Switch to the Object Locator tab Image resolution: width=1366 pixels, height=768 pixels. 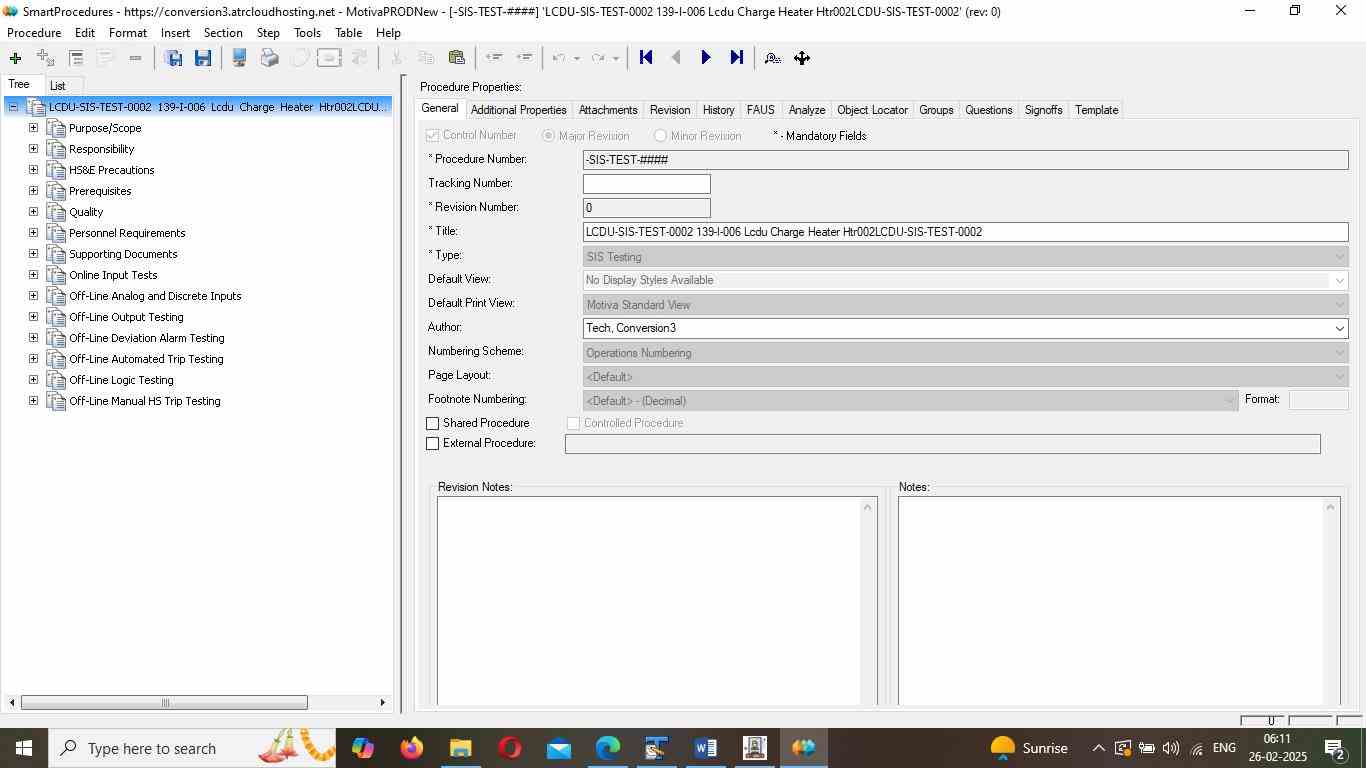point(872,110)
